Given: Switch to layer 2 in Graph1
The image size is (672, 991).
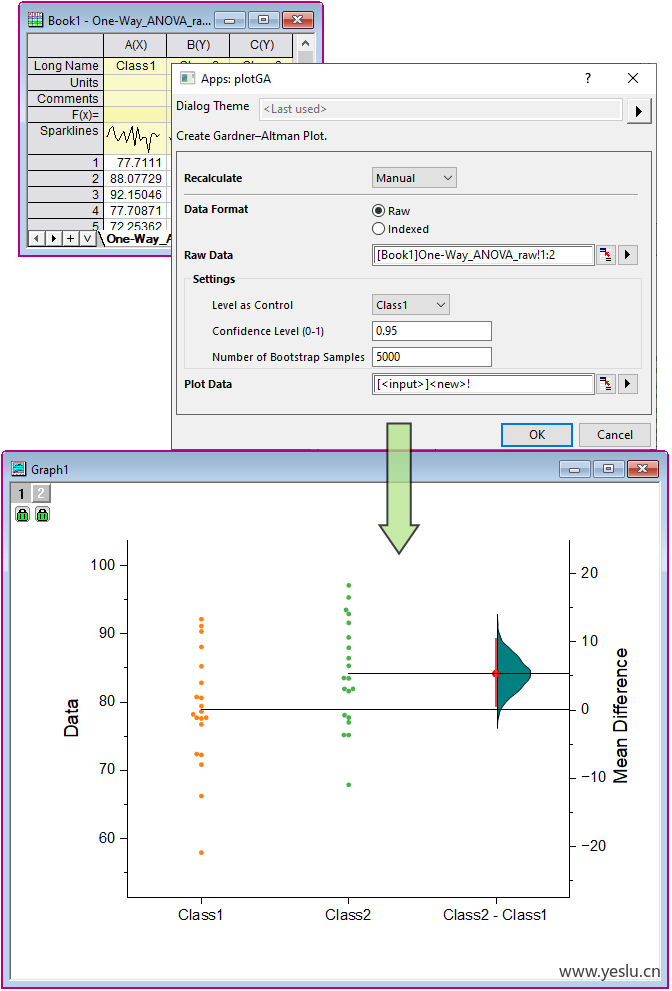Looking at the screenshot, I should tap(40, 493).
